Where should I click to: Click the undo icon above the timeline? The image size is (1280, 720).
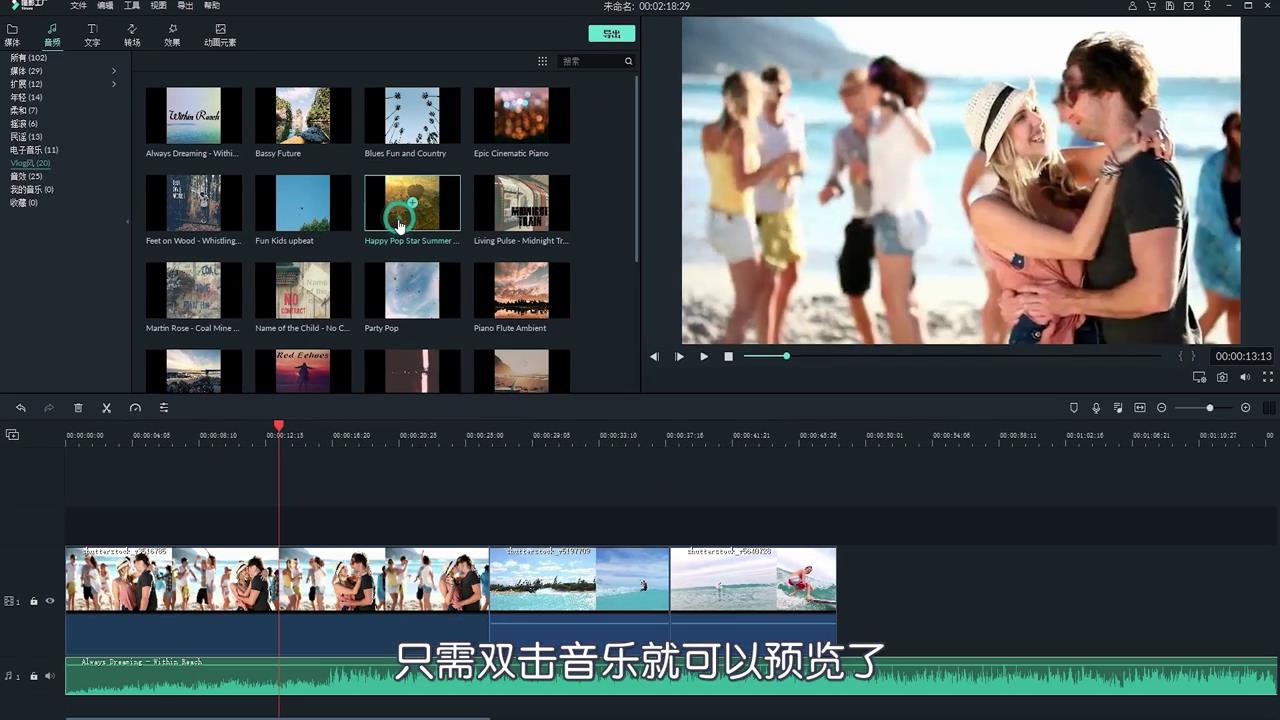(x=21, y=407)
